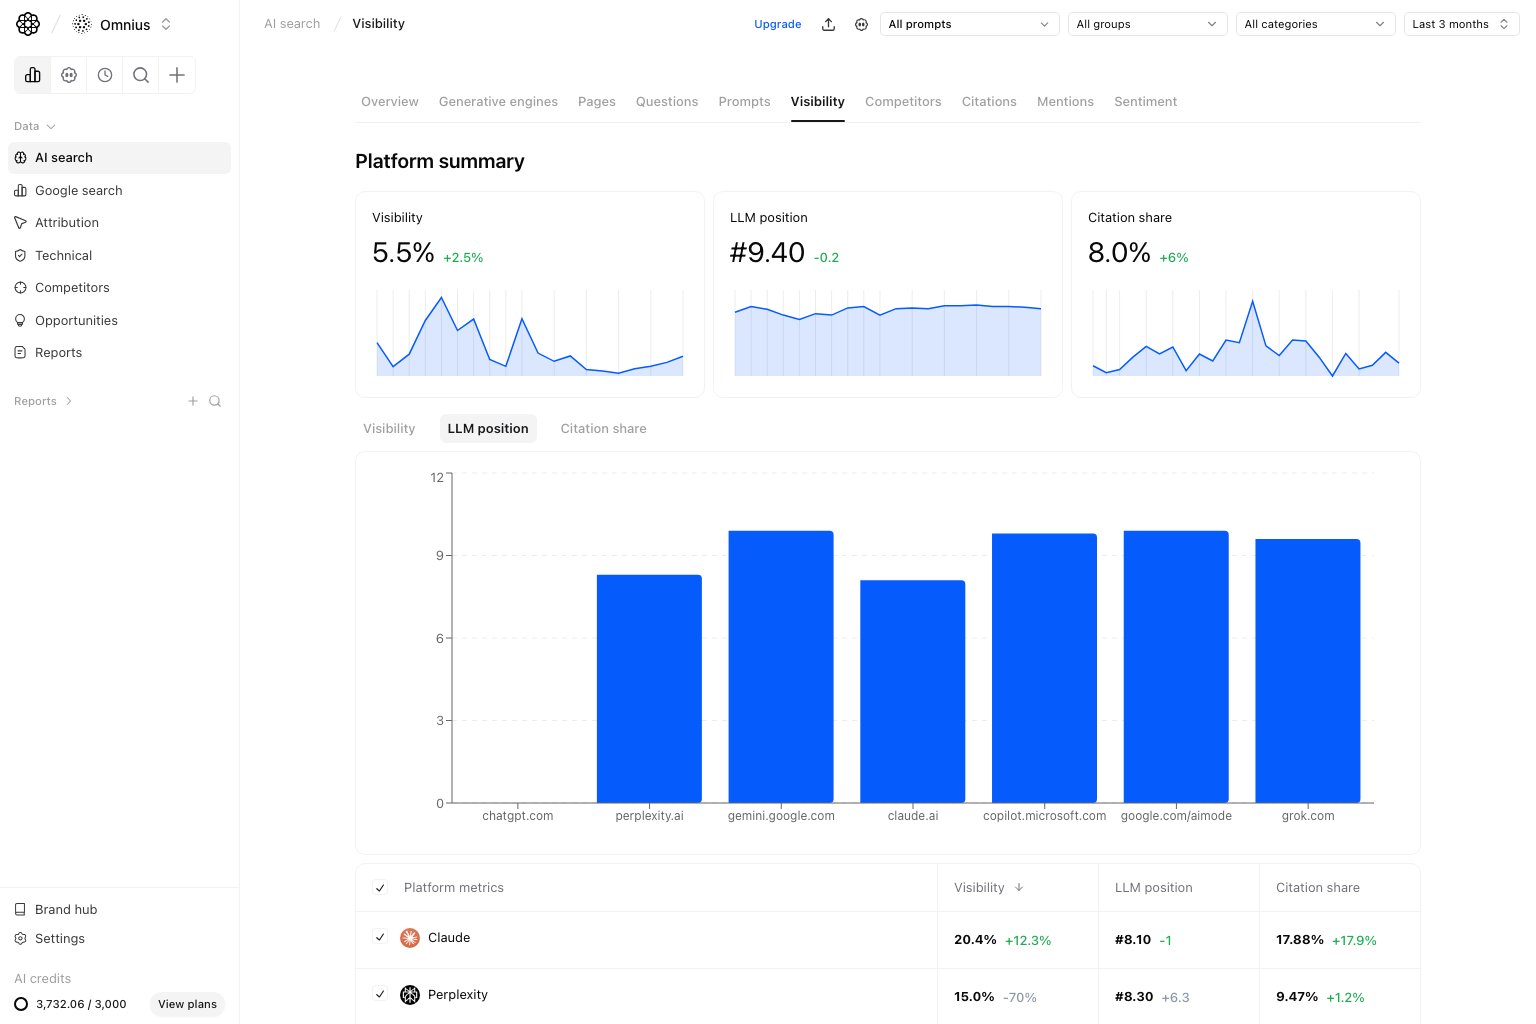Click the Citation share column header
1536x1024 pixels.
coord(1317,888)
